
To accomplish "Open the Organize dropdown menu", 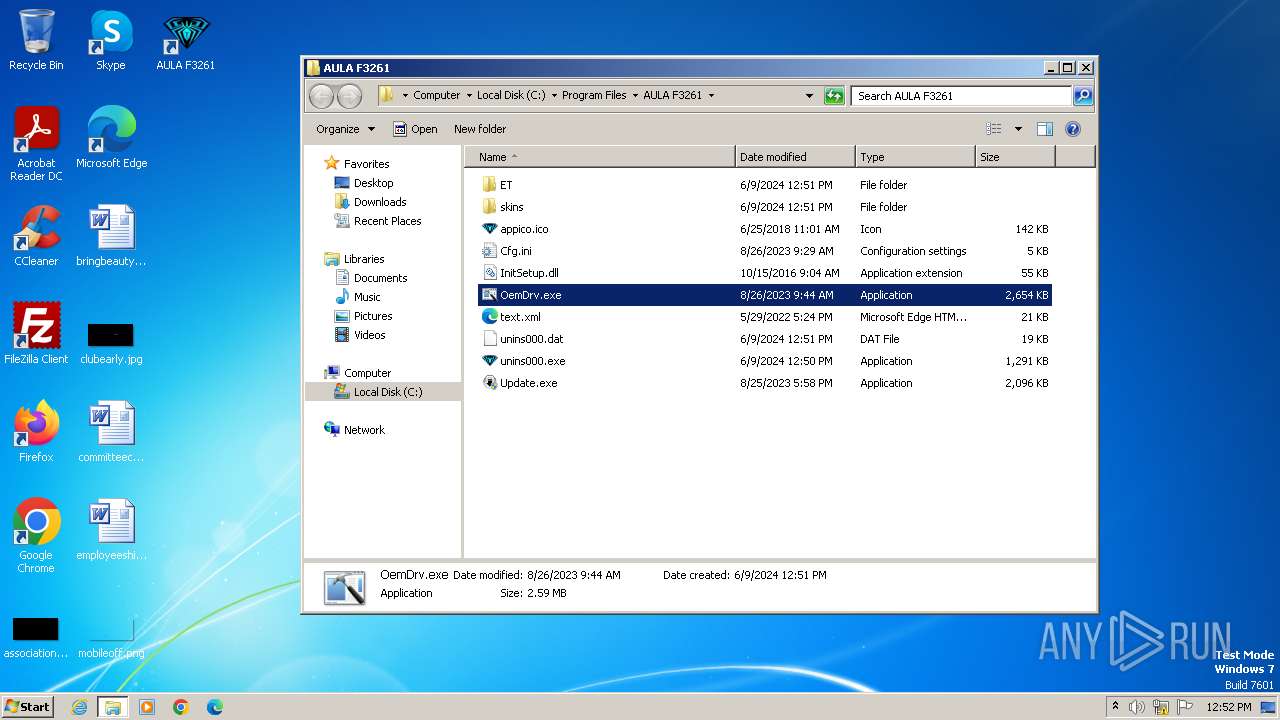I will [x=345, y=129].
